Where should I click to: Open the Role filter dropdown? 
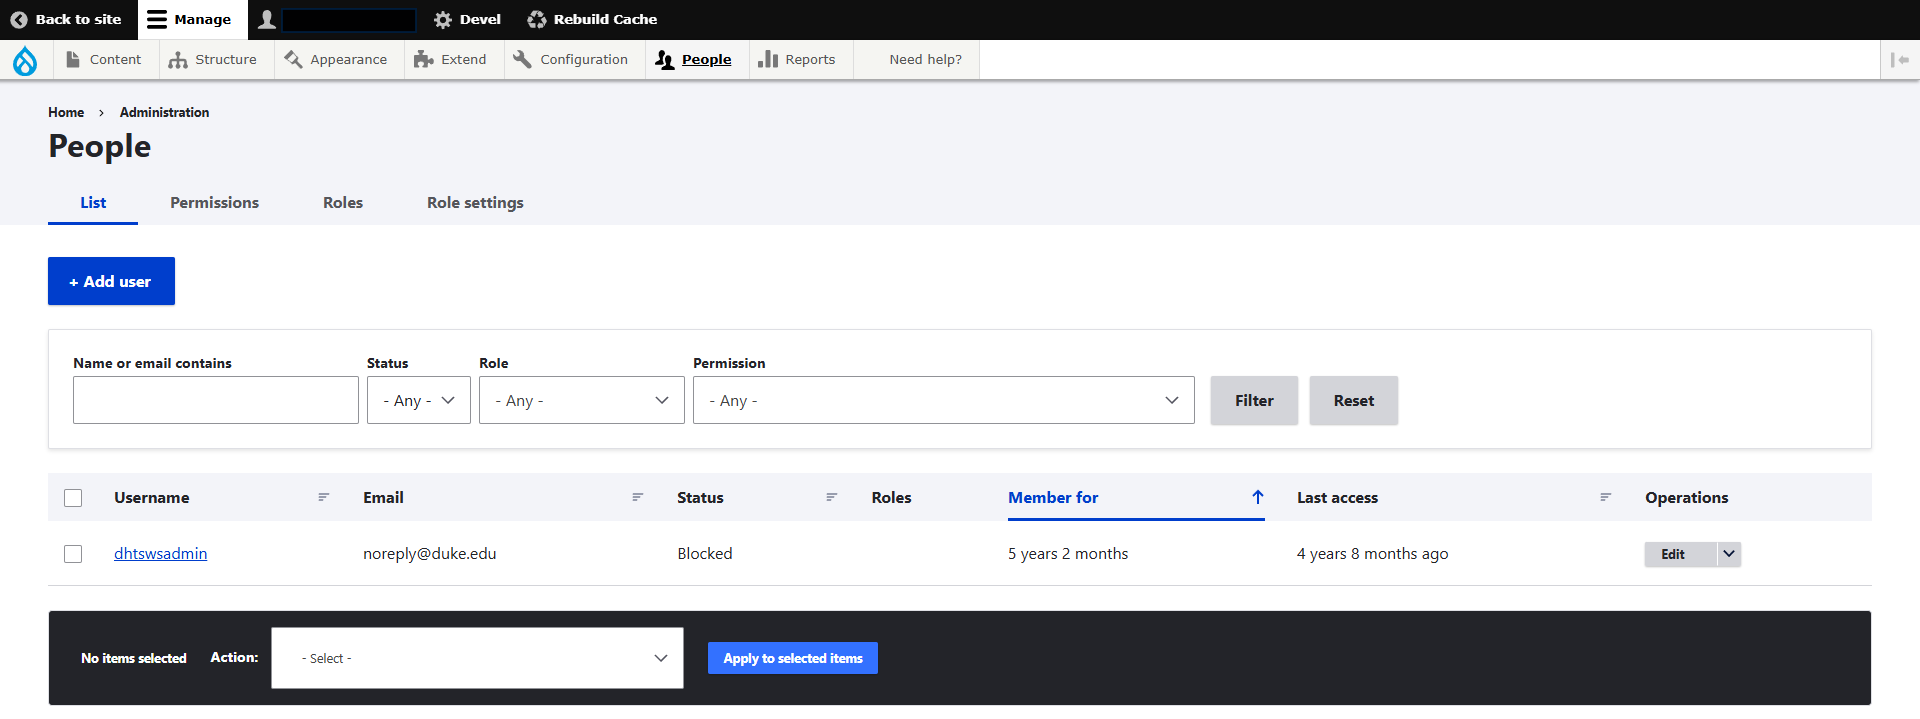coord(582,400)
